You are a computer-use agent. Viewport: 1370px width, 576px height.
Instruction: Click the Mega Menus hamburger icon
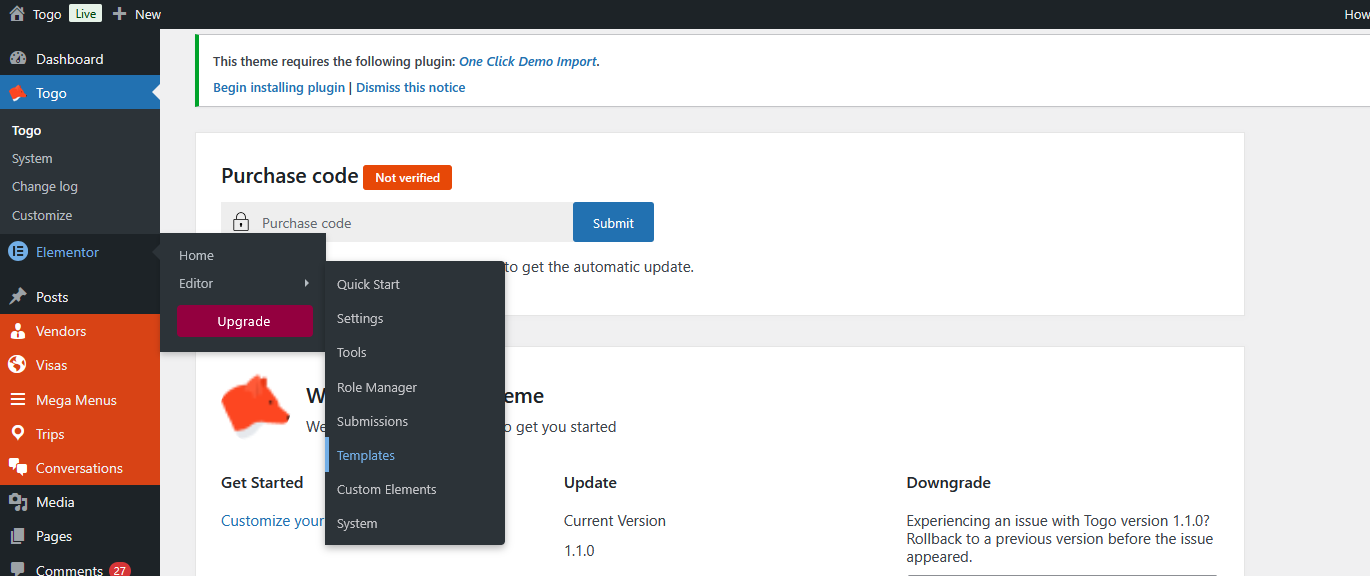pos(17,400)
